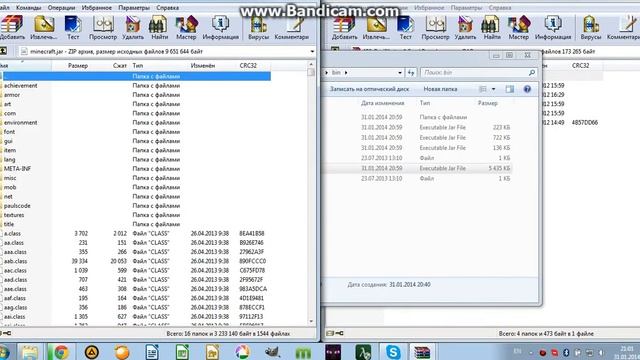The width and height of the screenshot is (640, 360).
Task: Click Добавить icon in left WinRAR window
Action: click(x=11, y=24)
